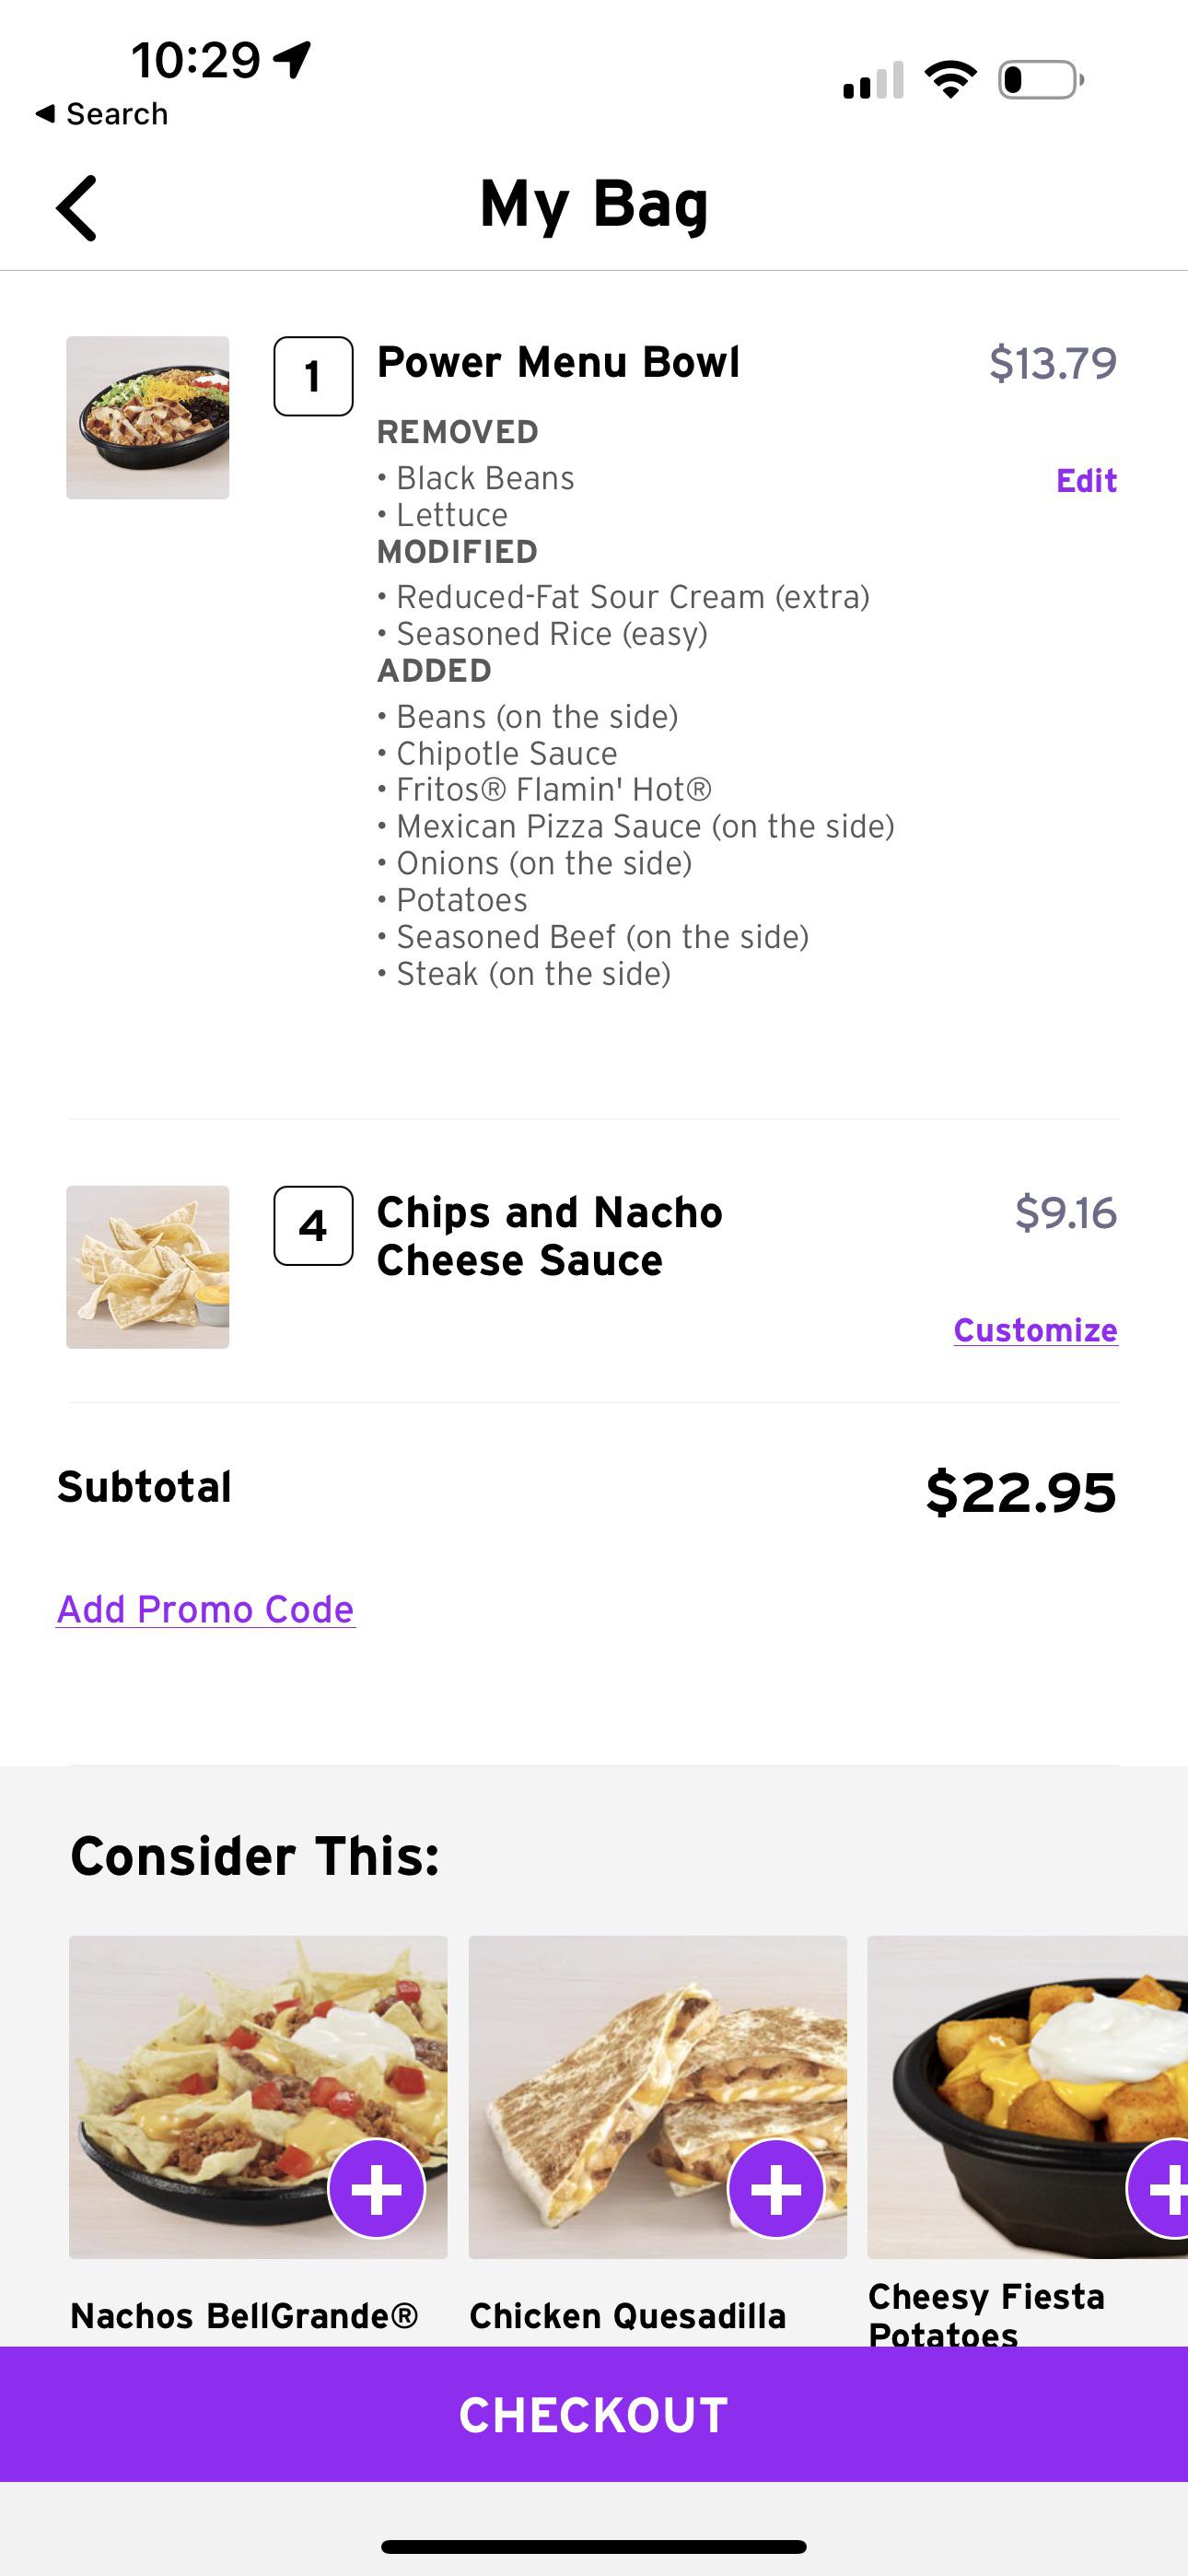Tap the CHECKOUT button

pyautogui.click(x=594, y=2415)
